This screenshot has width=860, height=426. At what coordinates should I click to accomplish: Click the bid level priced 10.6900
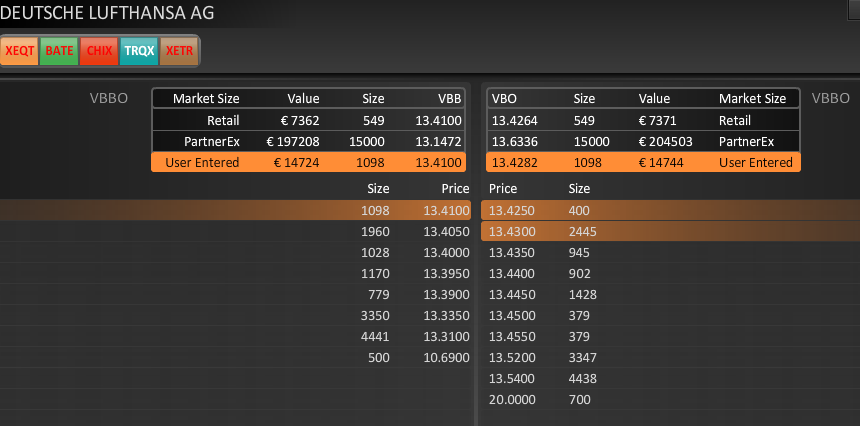point(446,357)
